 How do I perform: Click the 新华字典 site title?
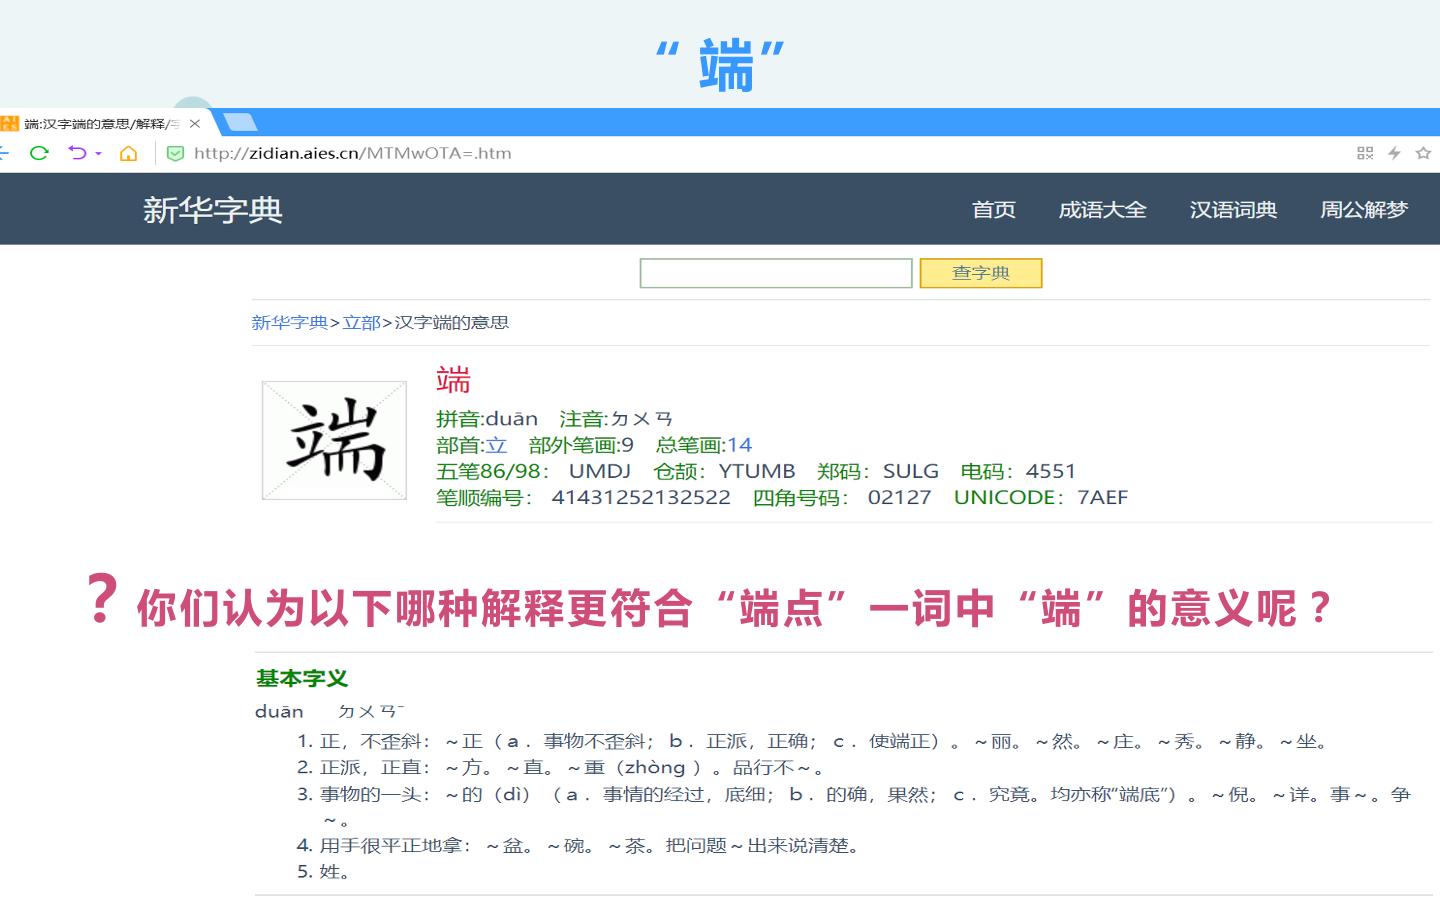213,210
